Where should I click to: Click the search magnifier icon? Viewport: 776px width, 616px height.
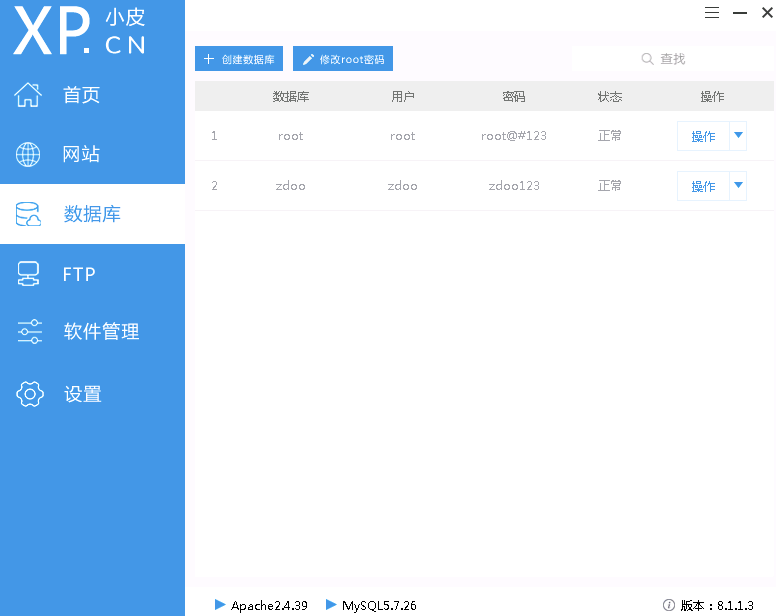click(x=647, y=59)
